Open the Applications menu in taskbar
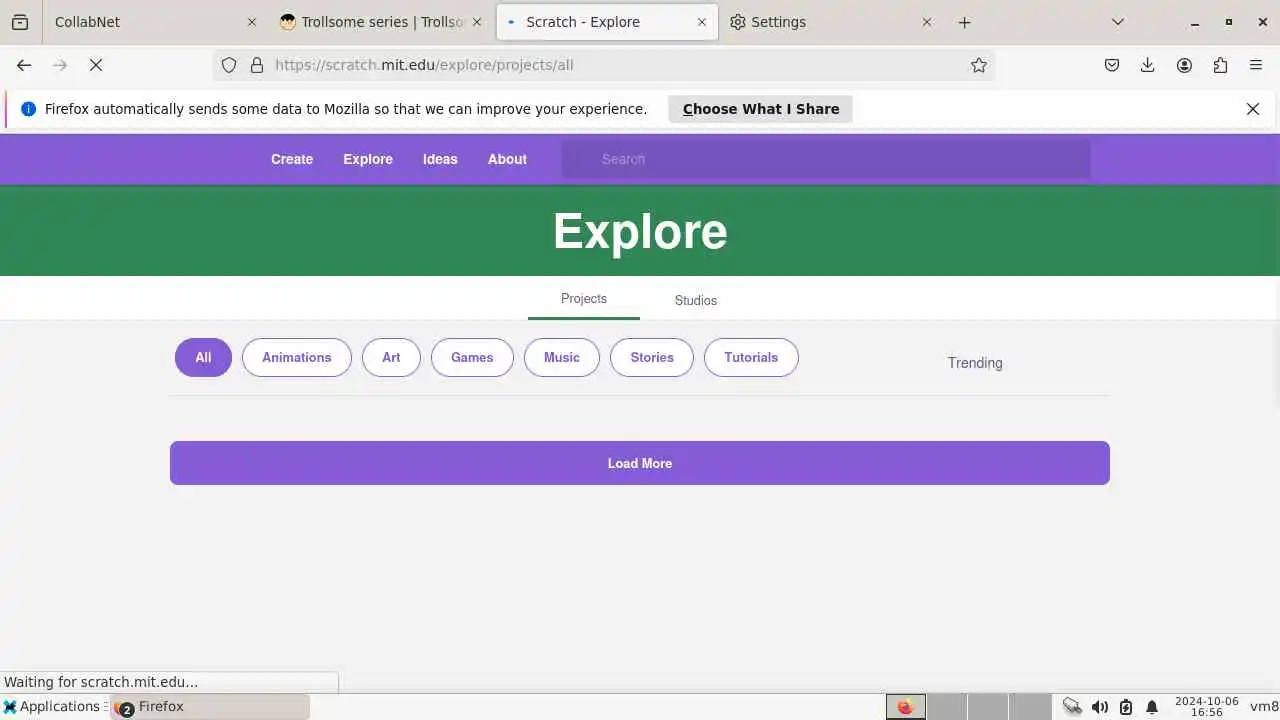 click(54, 707)
